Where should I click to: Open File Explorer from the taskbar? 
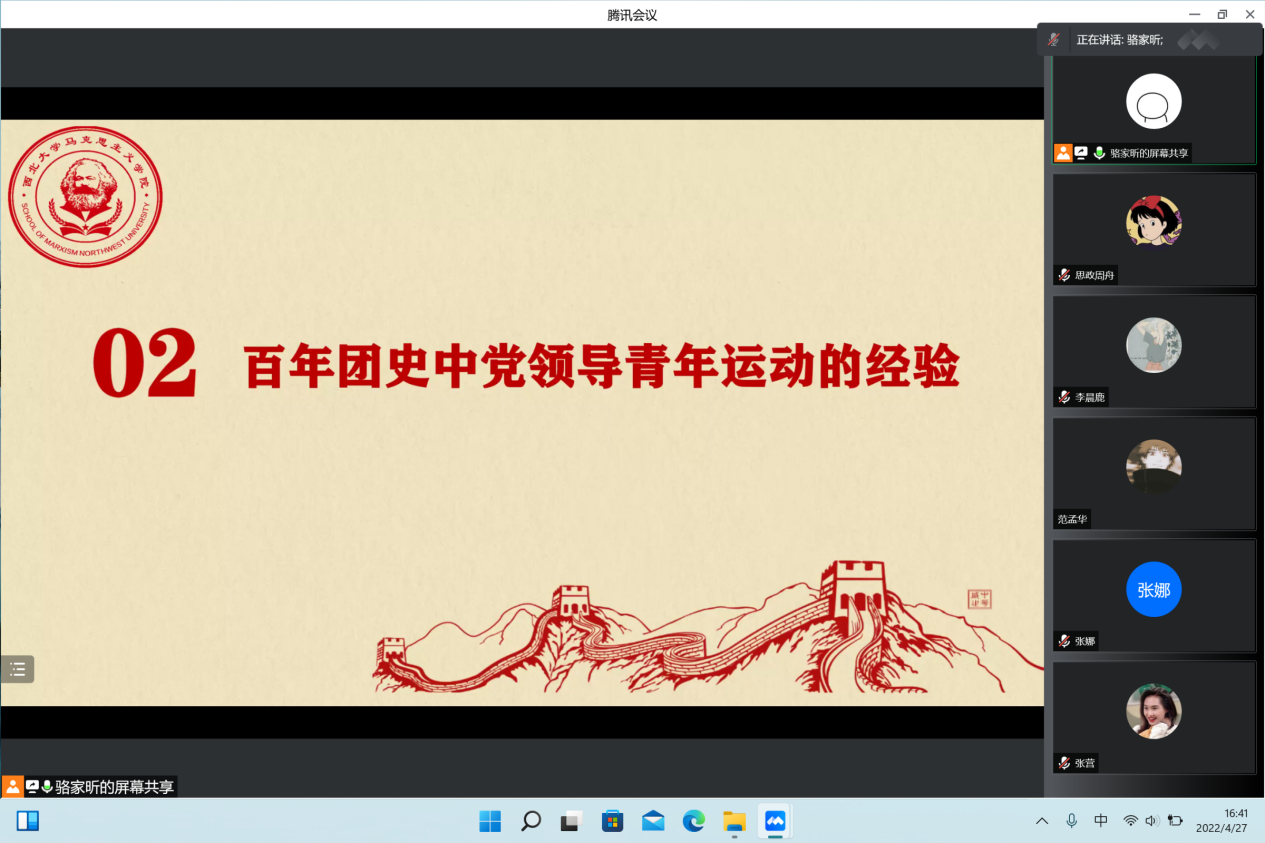(735, 821)
